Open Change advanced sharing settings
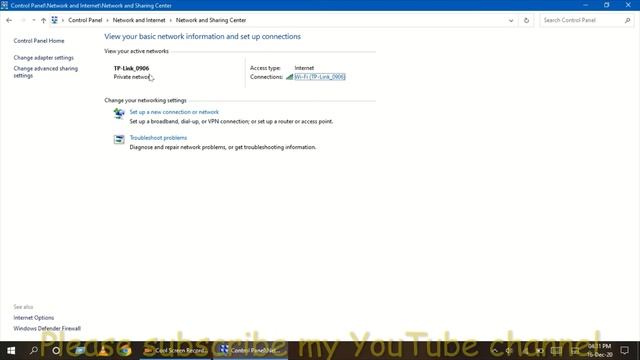The height and width of the screenshot is (360, 640). click(x=45, y=72)
